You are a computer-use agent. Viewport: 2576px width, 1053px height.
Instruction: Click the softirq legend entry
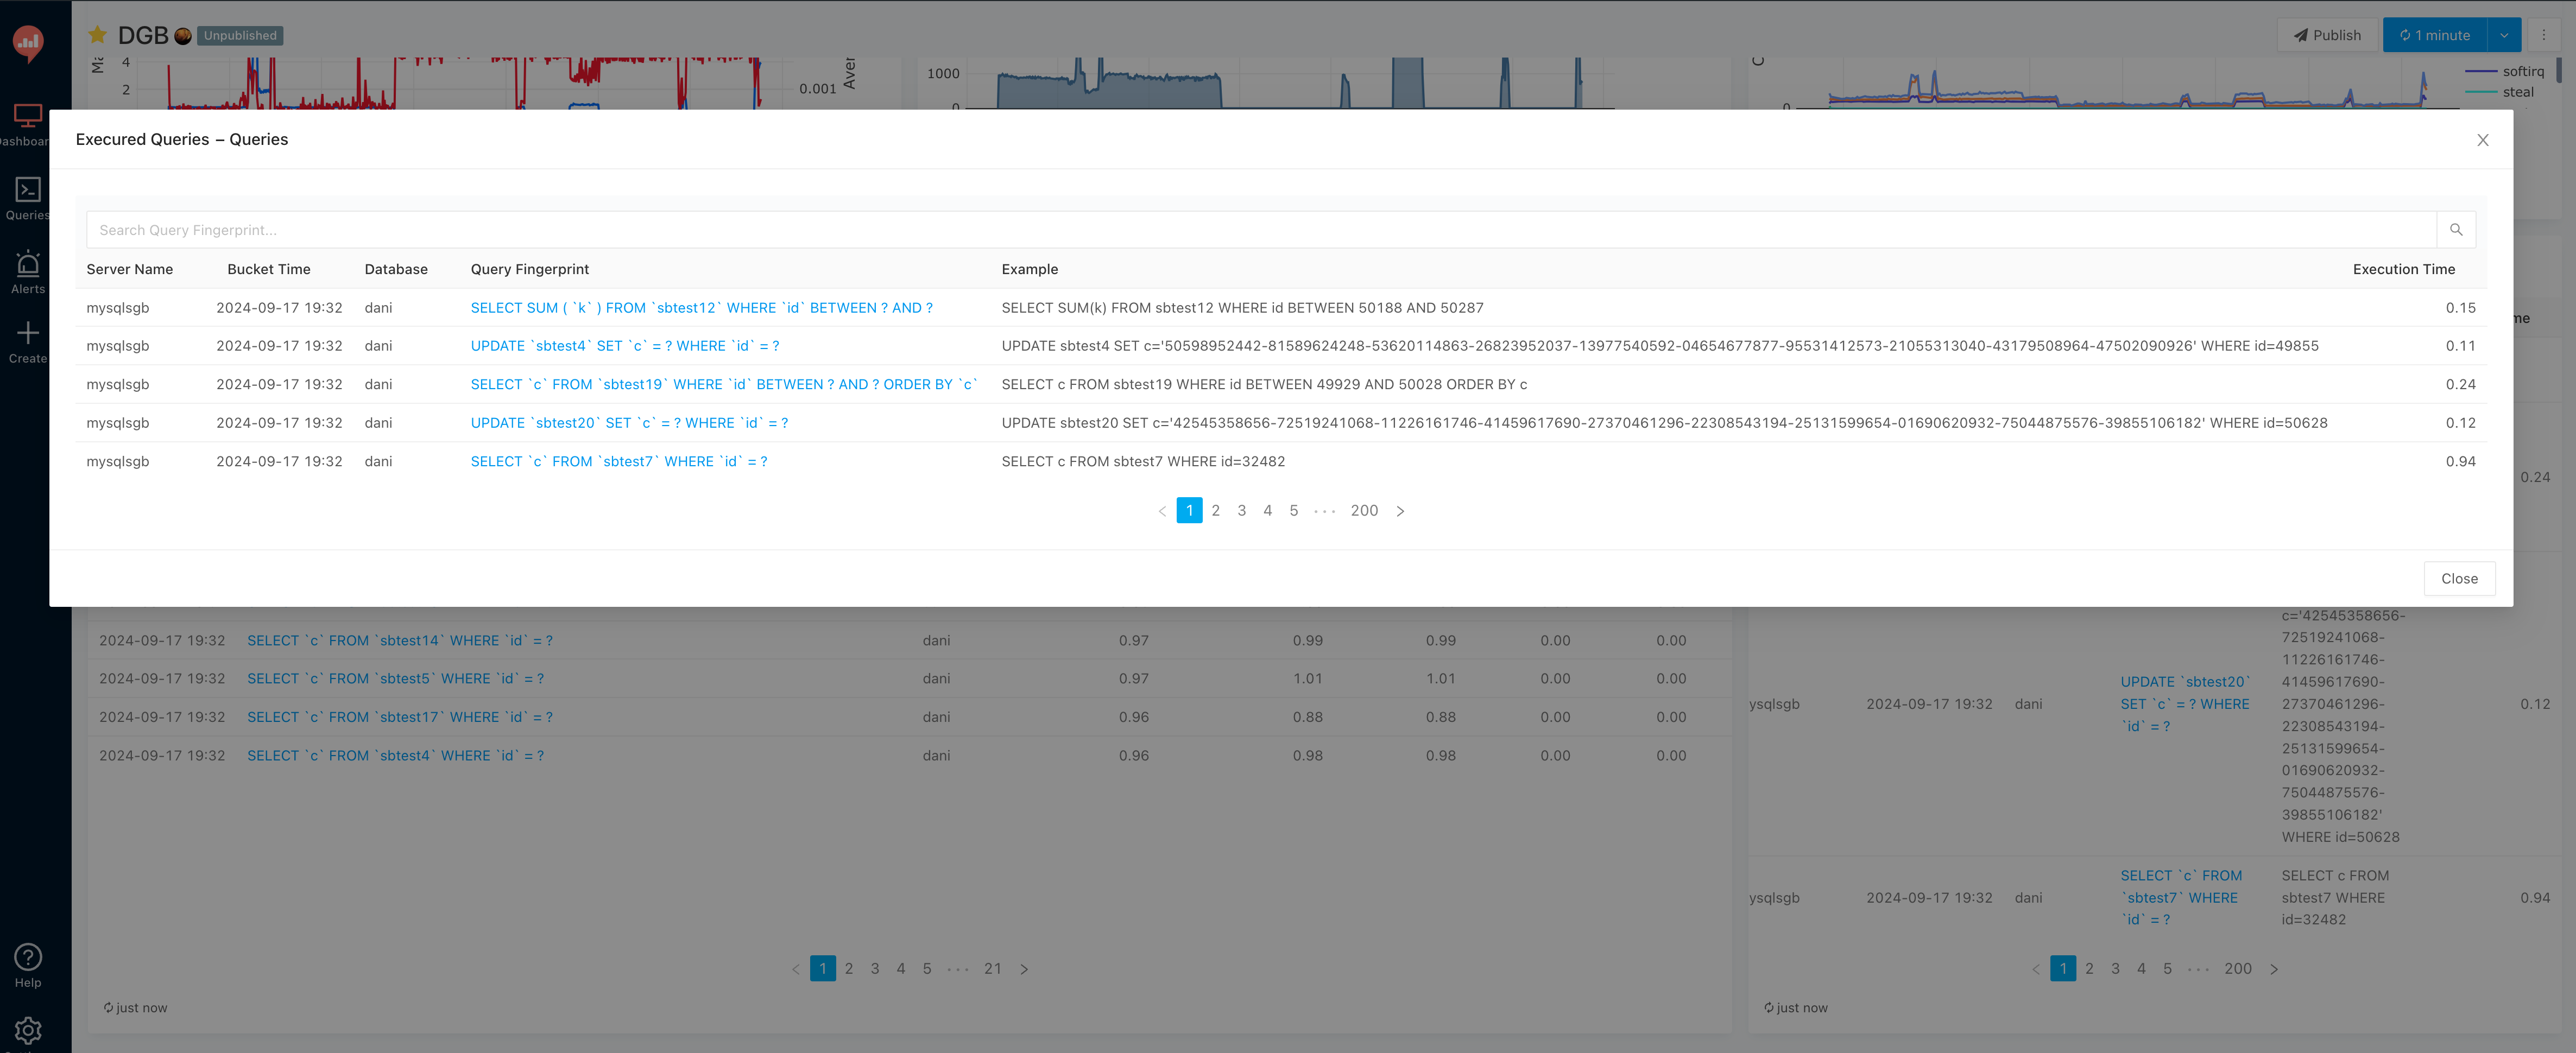coord(2504,71)
